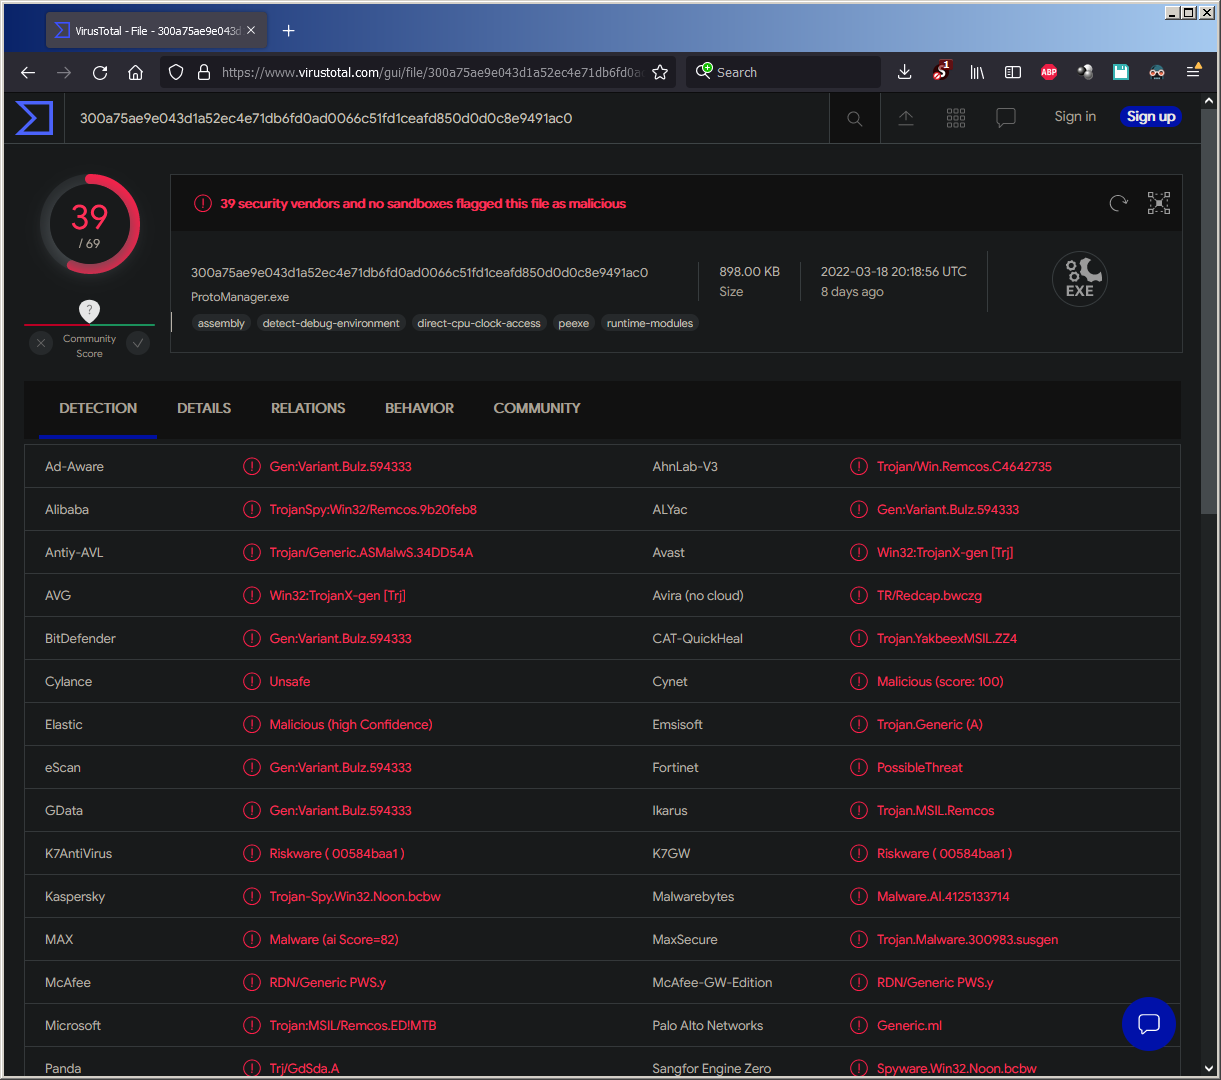
Task: Click the Avira TR/Redcap.bwczg result
Action: (929, 596)
